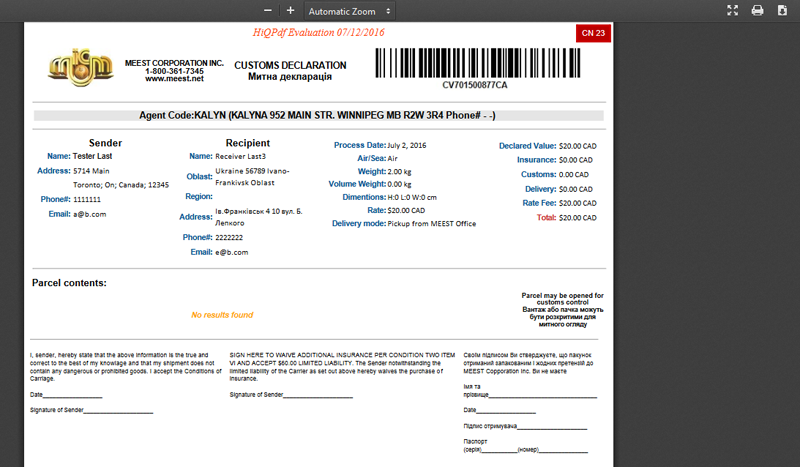Click the No results found message
The height and width of the screenshot is (467, 800).
tap(222, 315)
